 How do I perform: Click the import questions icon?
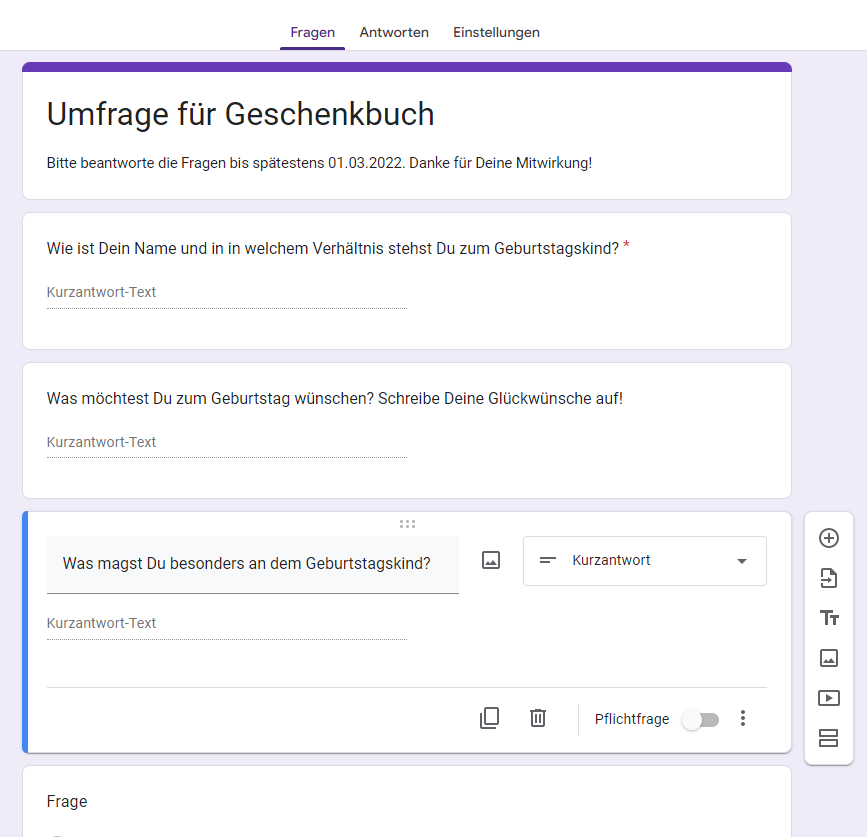tap(829, 578)
